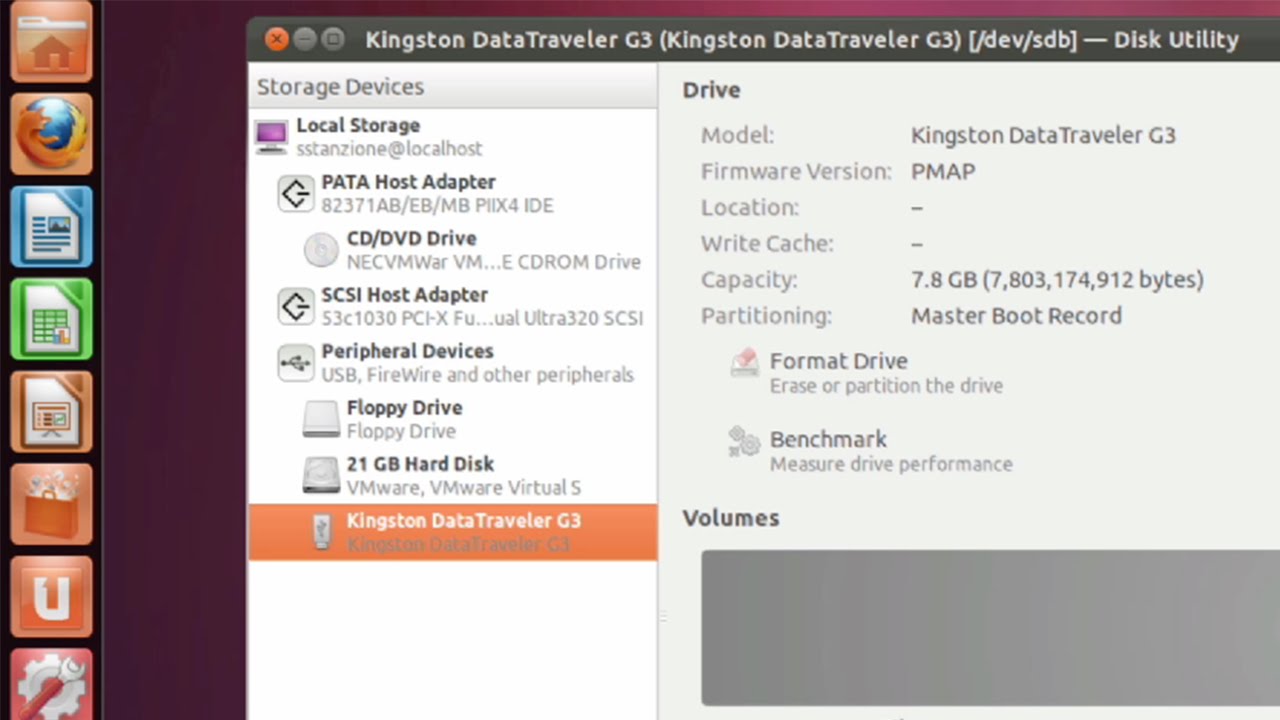Image resolution: width=1280 pixels, height=720 pixels.
Task: Select Floppy Drive entry
Action: coord(453,419)
